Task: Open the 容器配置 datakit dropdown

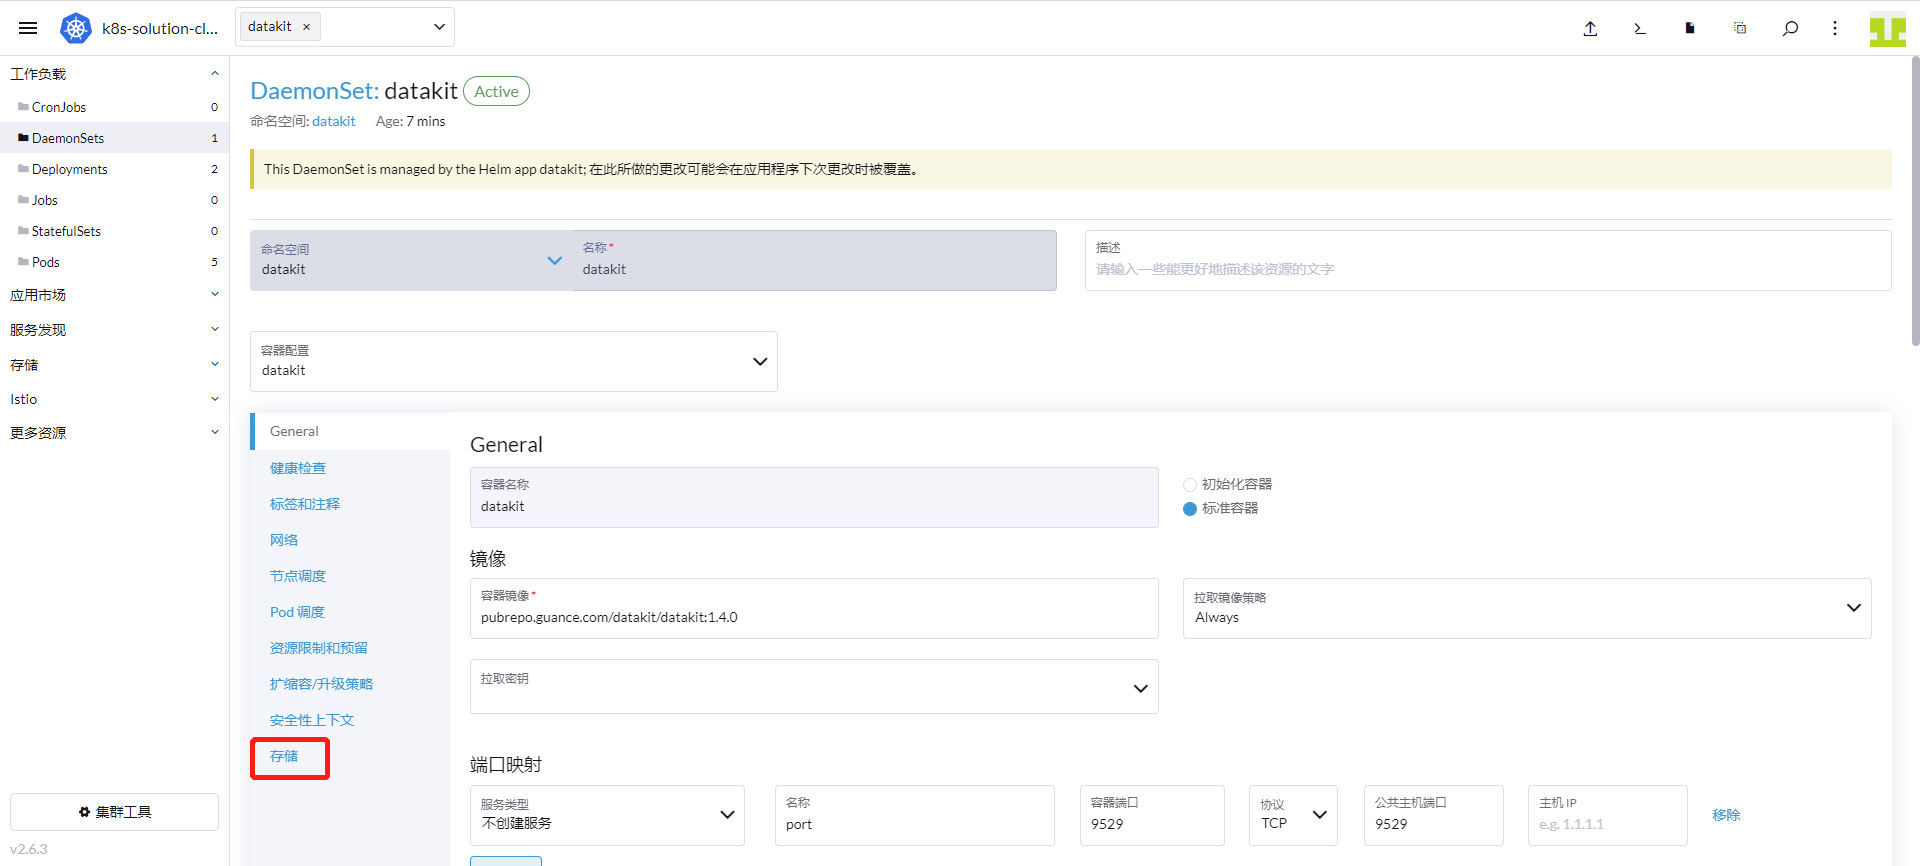Action: (x=514, y=361)
